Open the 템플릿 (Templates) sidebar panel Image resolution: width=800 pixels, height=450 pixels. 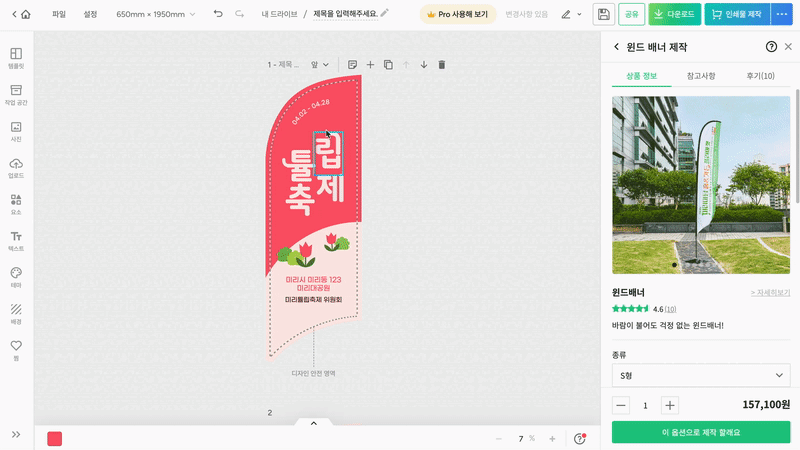(x=16, y=57)
